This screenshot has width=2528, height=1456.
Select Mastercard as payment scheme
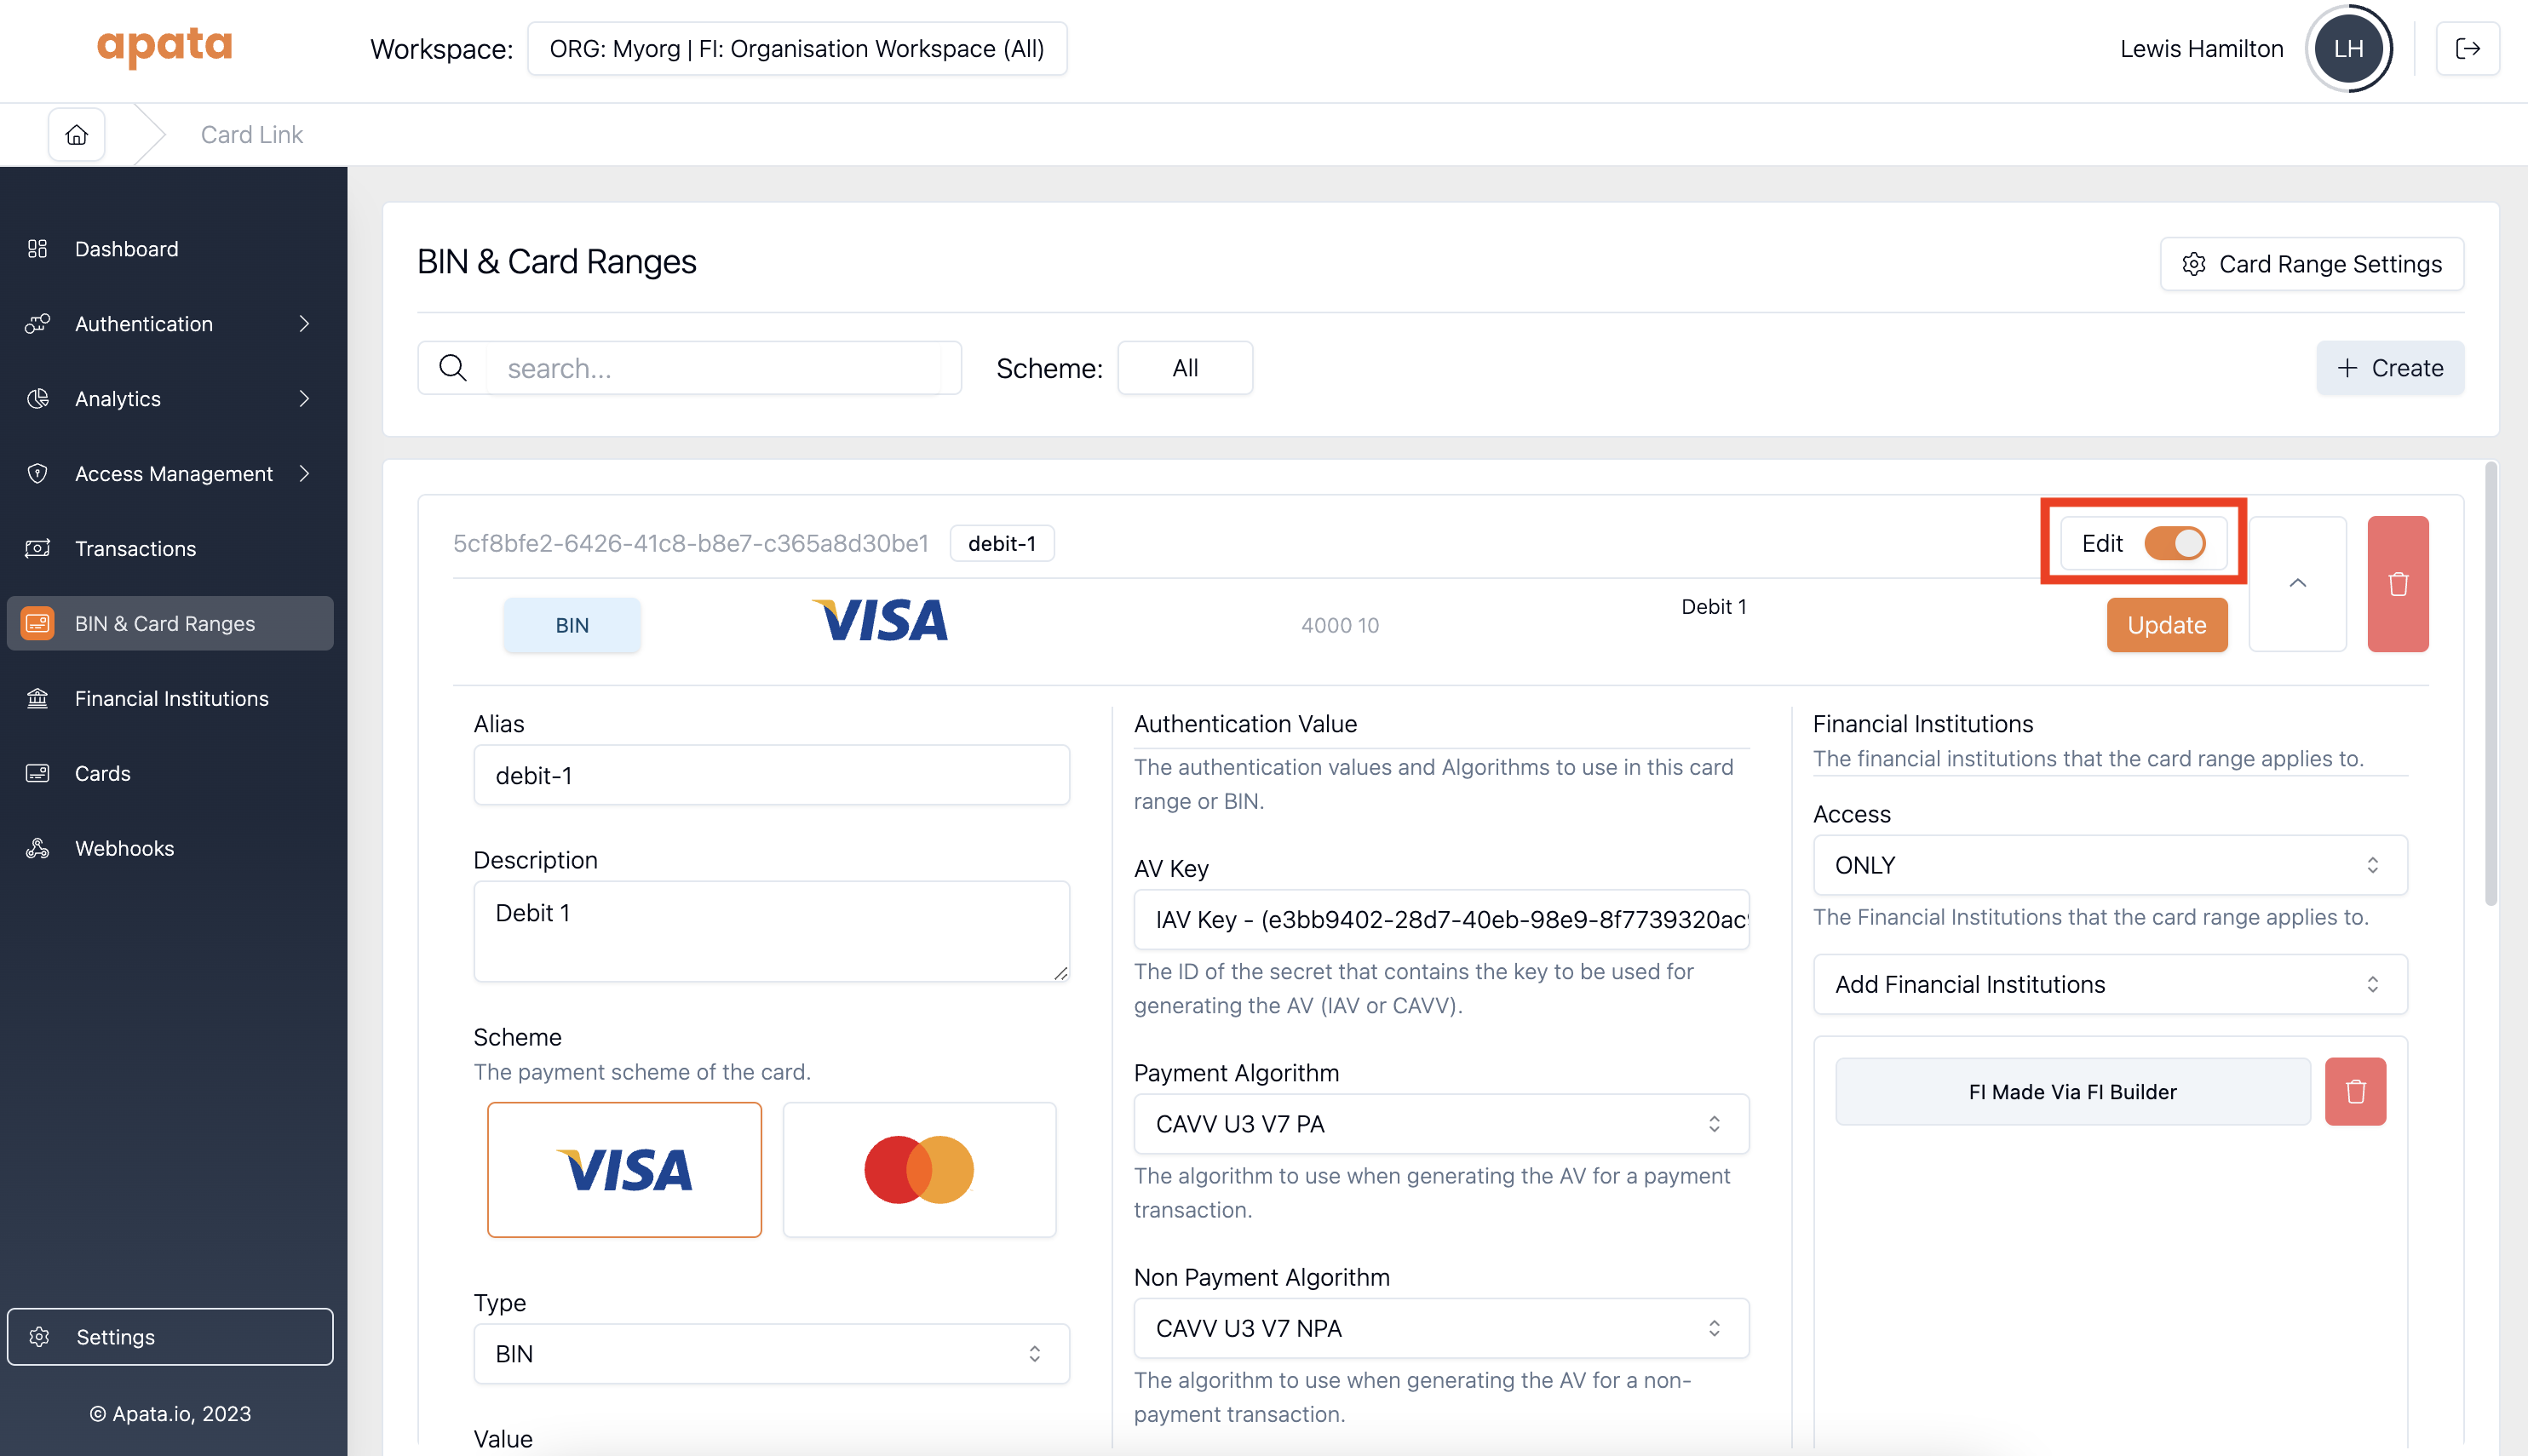pyautogui.click(x=918, y=1169)
